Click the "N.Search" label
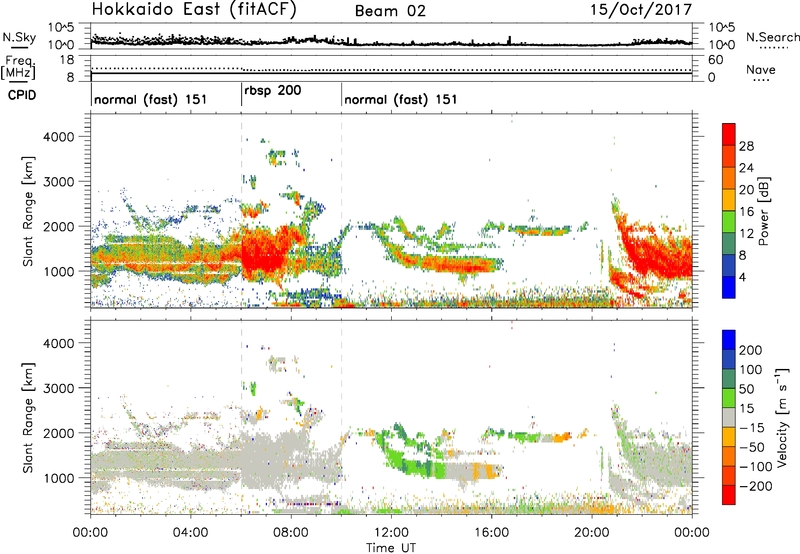The image size is (800, 554). 773,37
